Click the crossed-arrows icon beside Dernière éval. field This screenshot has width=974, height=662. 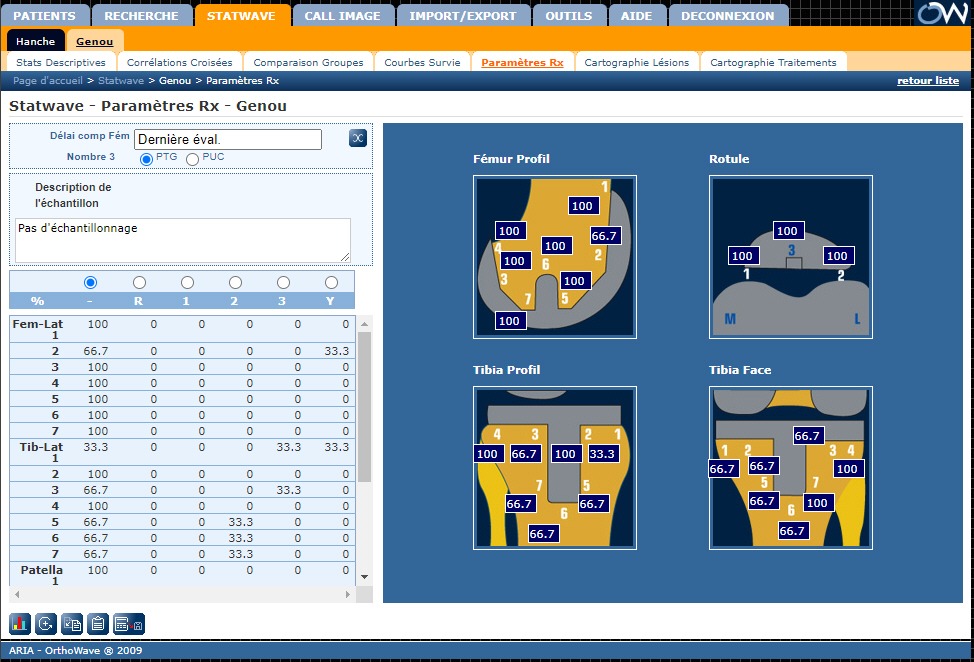(358, 138)
